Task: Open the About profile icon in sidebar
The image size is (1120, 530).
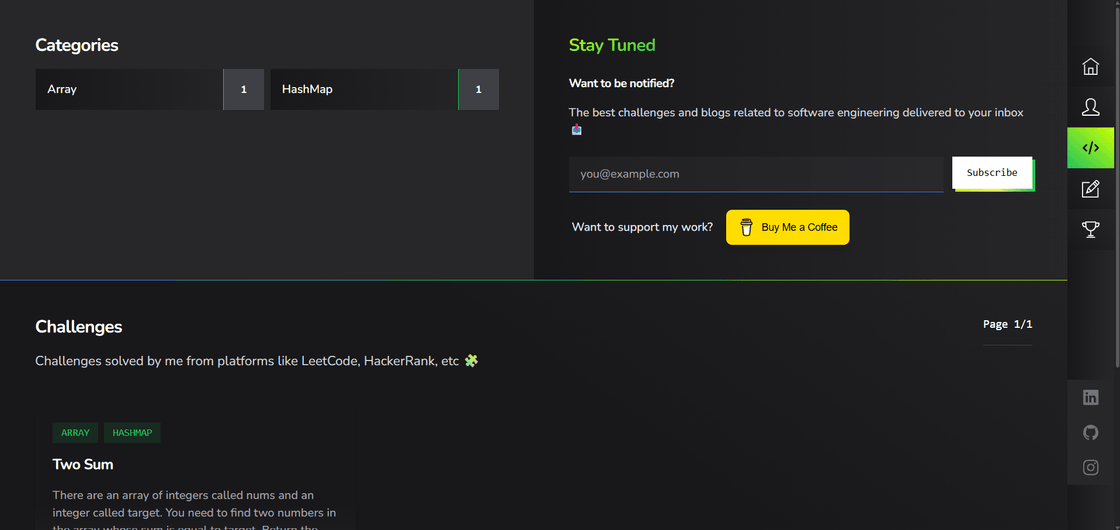Action: click(1090, 107)
